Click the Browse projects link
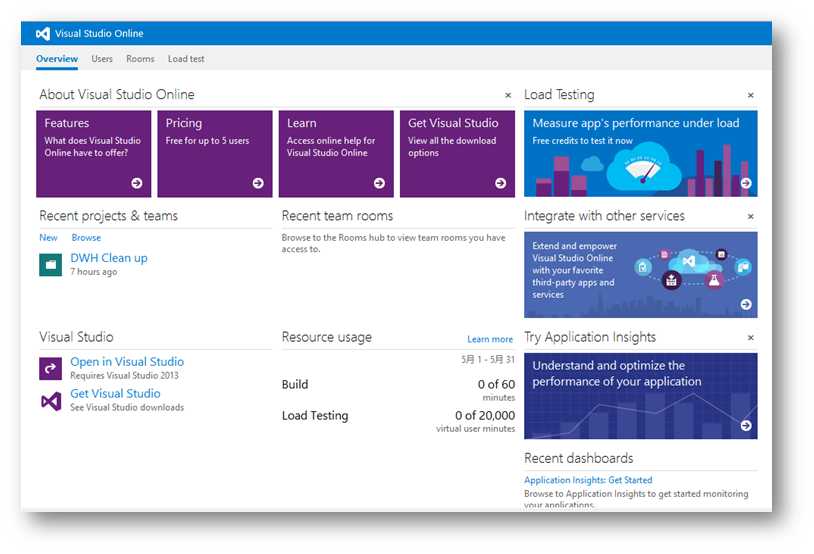Image resolution: width=814 pixels, height=554 pixels. point(86,238)
